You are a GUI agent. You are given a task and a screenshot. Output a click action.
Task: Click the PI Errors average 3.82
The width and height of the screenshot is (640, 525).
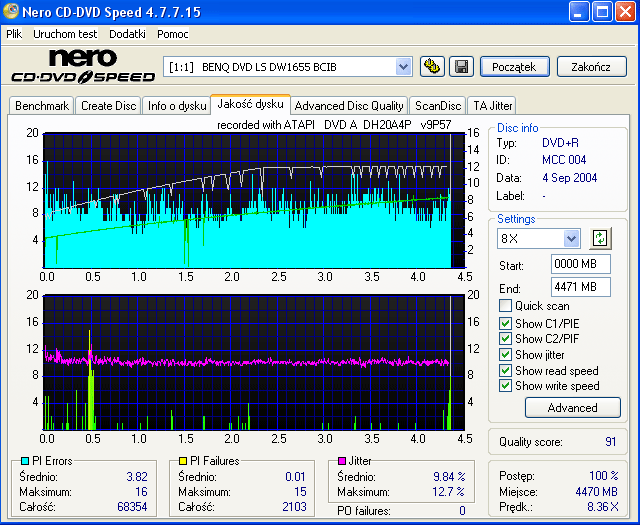[x=137, y=477]
